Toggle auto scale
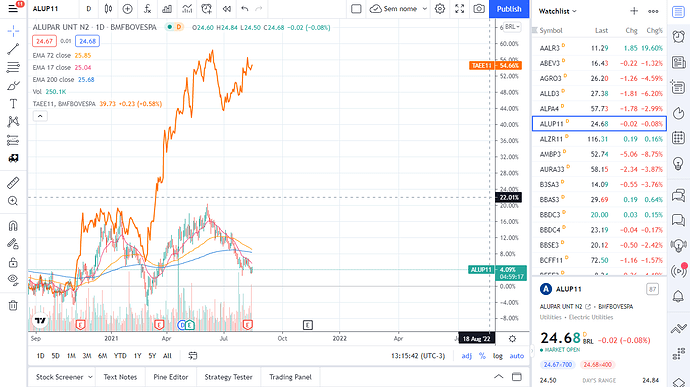Viewport: 690px width, 387px height. point(517,356)
